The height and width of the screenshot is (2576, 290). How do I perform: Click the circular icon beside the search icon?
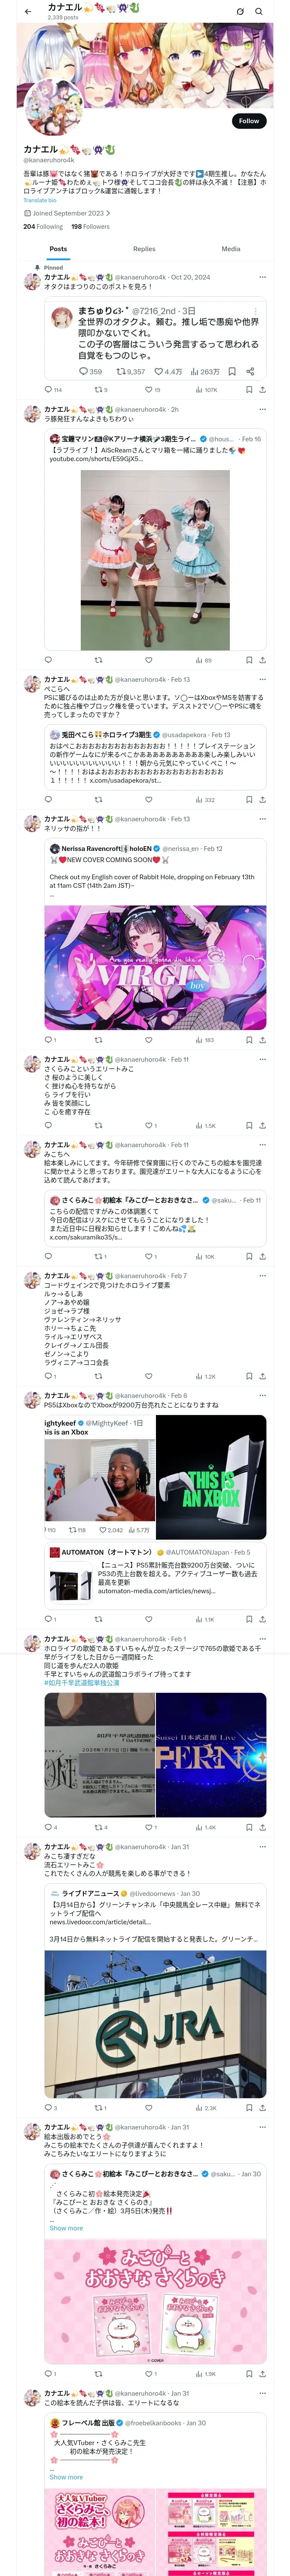point(240,11)
